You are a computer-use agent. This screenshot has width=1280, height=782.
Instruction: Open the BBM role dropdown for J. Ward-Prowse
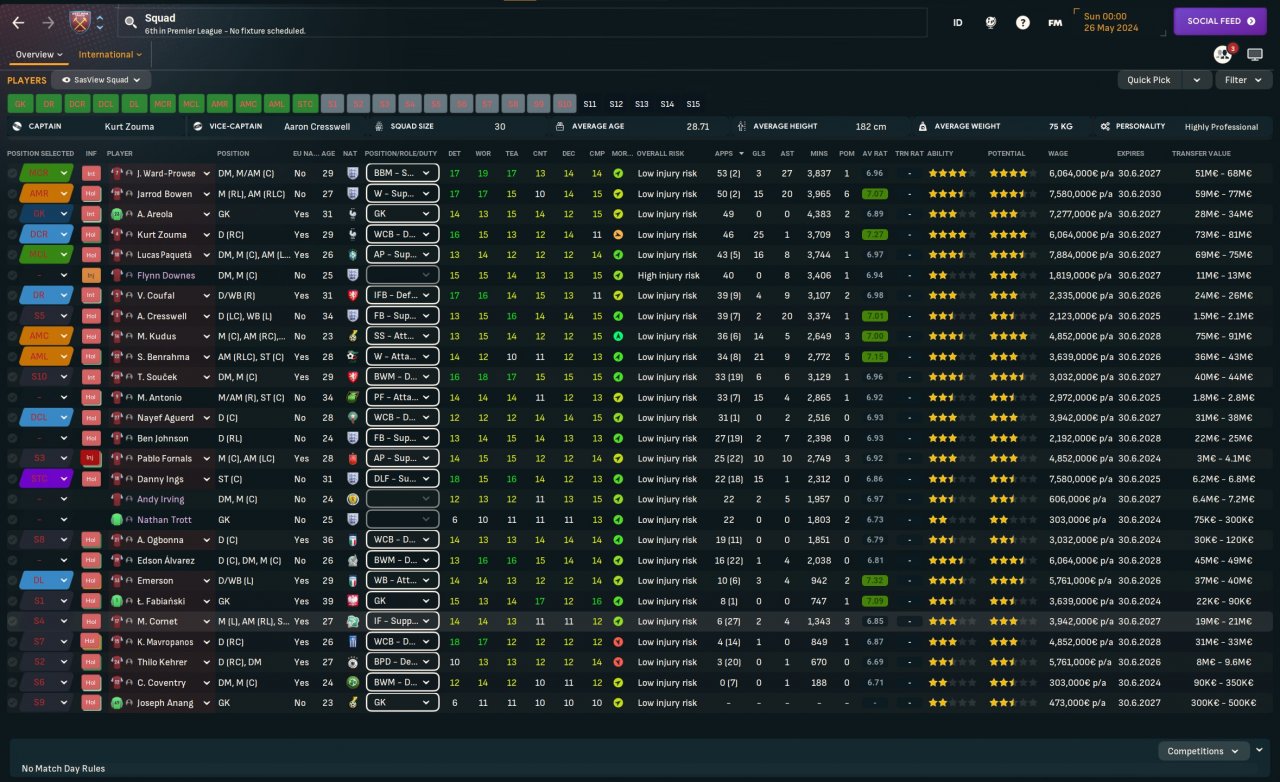402,173
